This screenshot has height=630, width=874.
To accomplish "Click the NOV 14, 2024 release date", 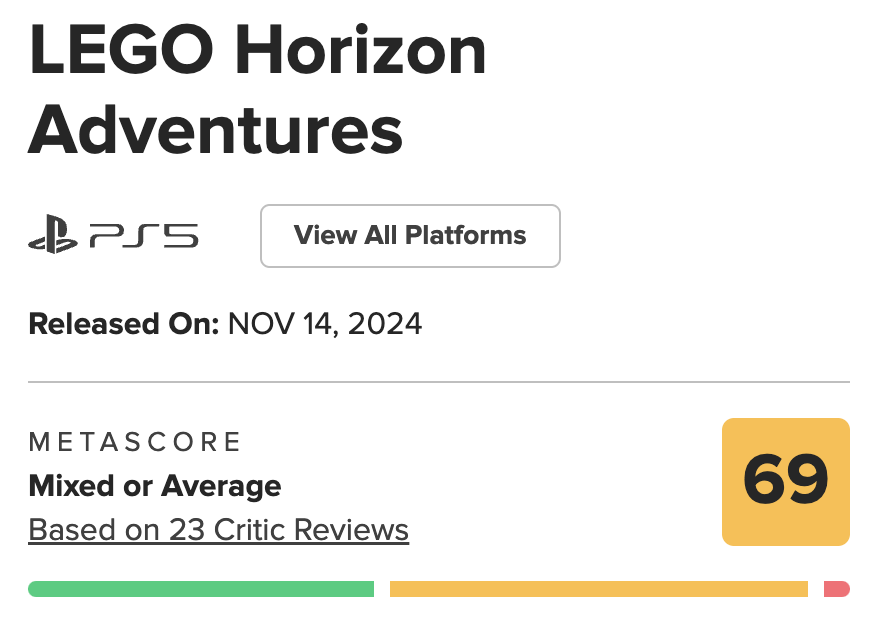I will pyautogui.click(x=325, y=324).
